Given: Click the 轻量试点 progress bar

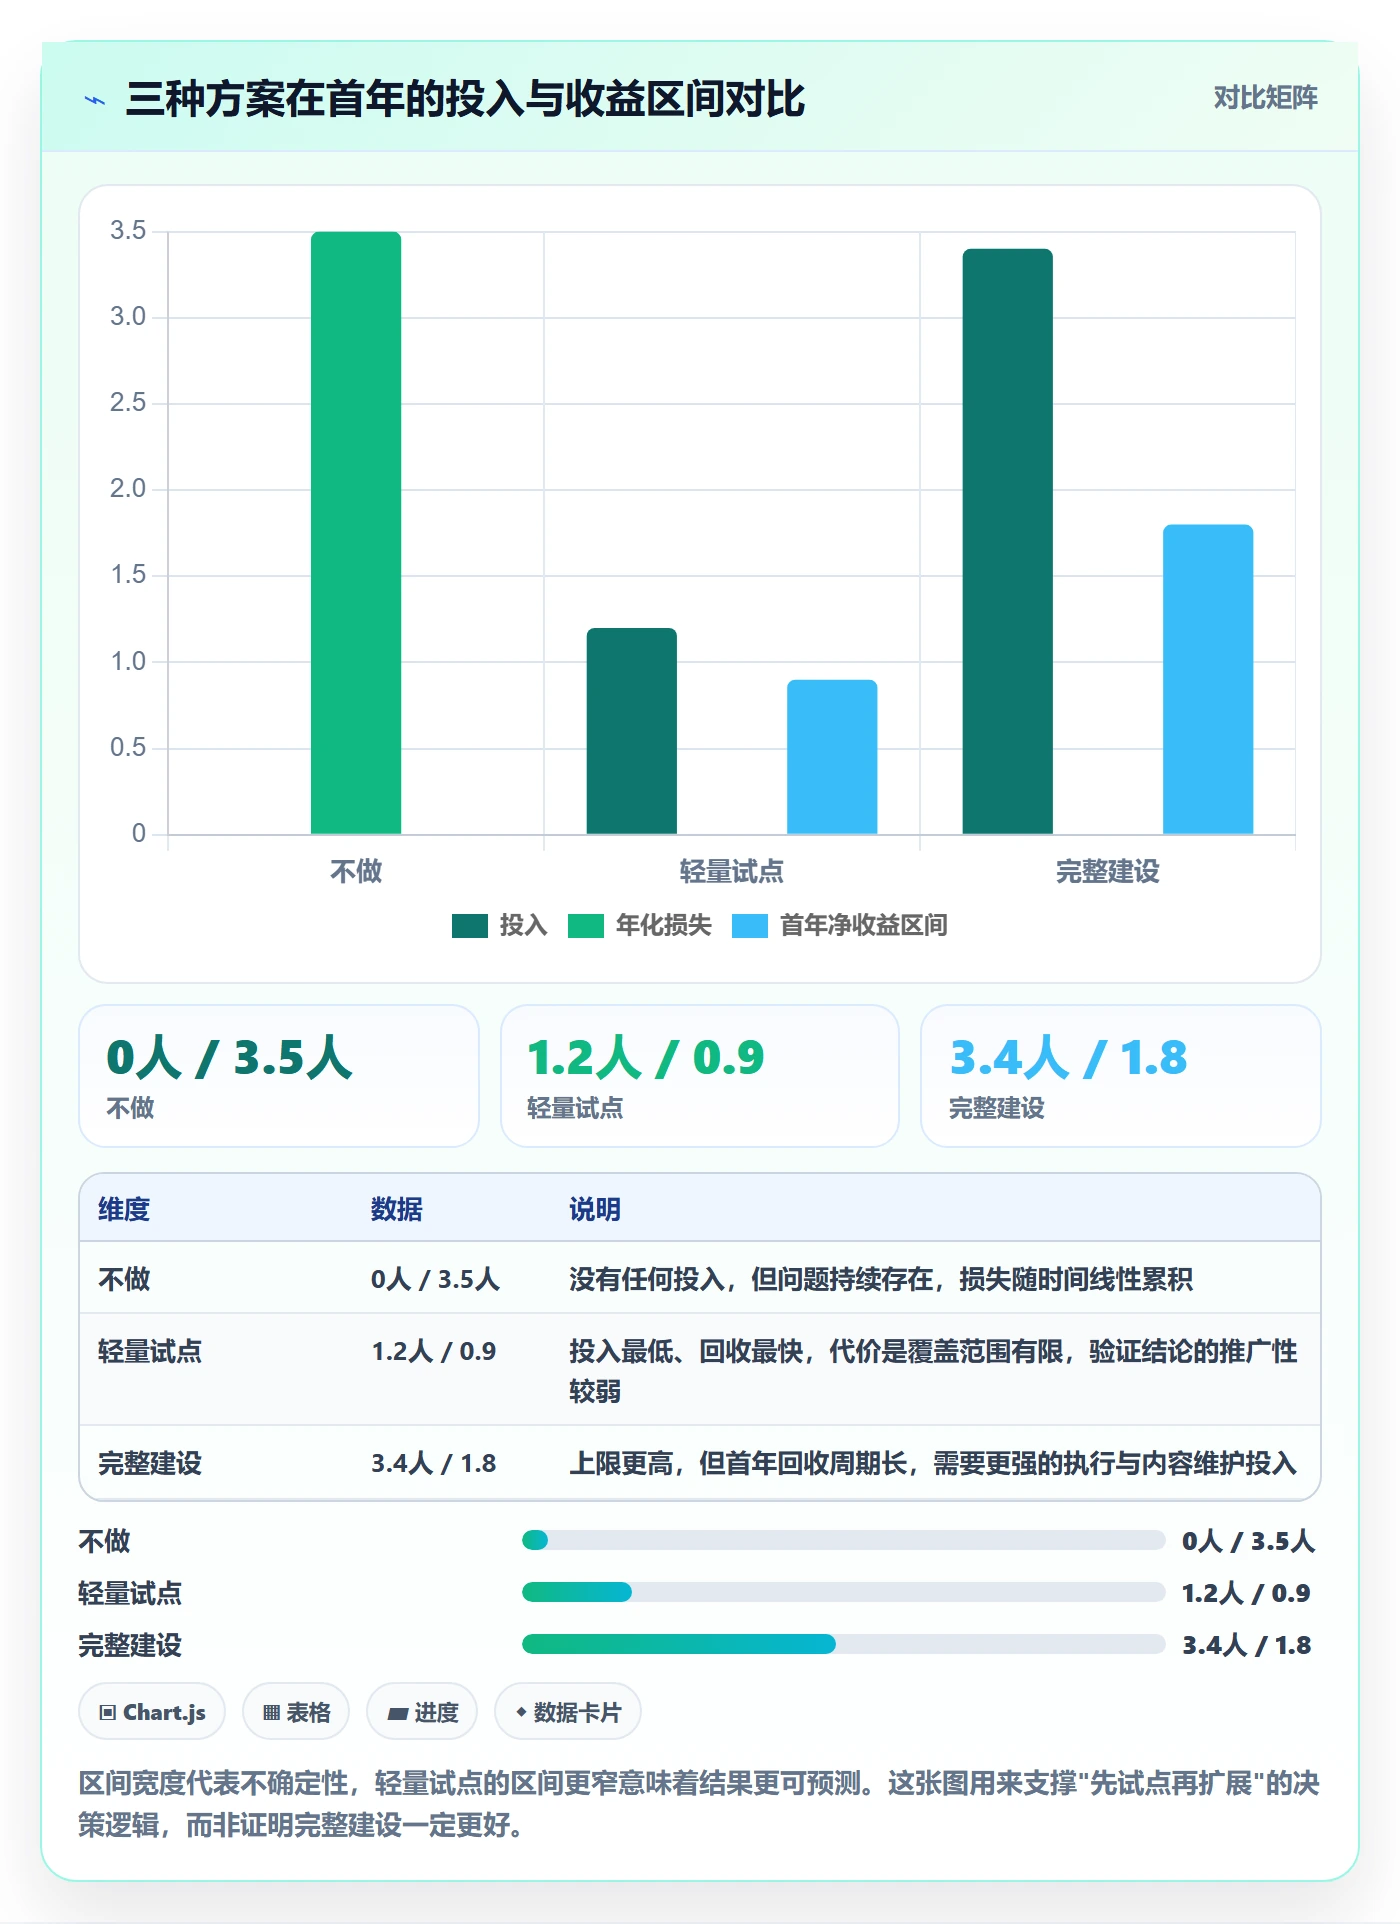Looking at the screenshot, I should pos(844,1592).
